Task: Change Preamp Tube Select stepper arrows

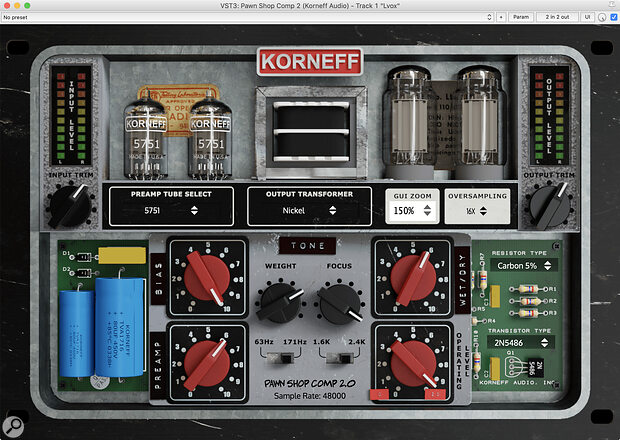Action: 194,211
